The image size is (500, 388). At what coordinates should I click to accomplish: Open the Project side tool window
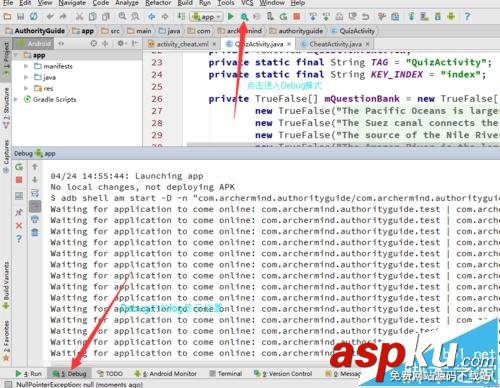coord(6,60)
